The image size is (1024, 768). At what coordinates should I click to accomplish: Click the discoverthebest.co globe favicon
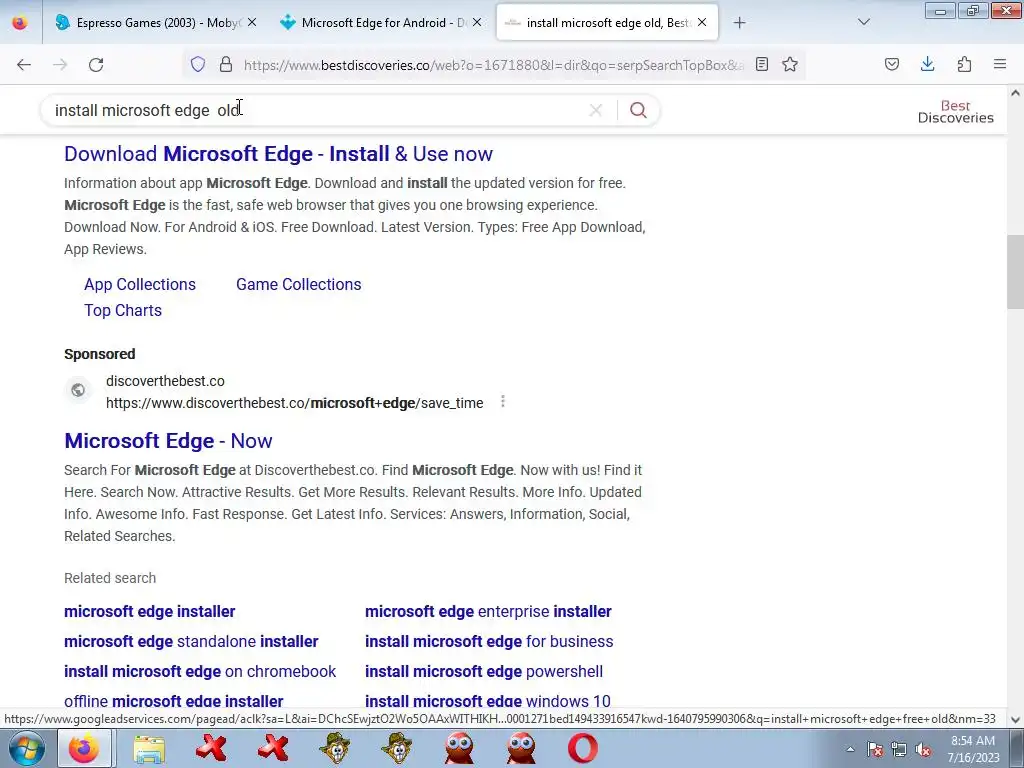tap(78, 390)
